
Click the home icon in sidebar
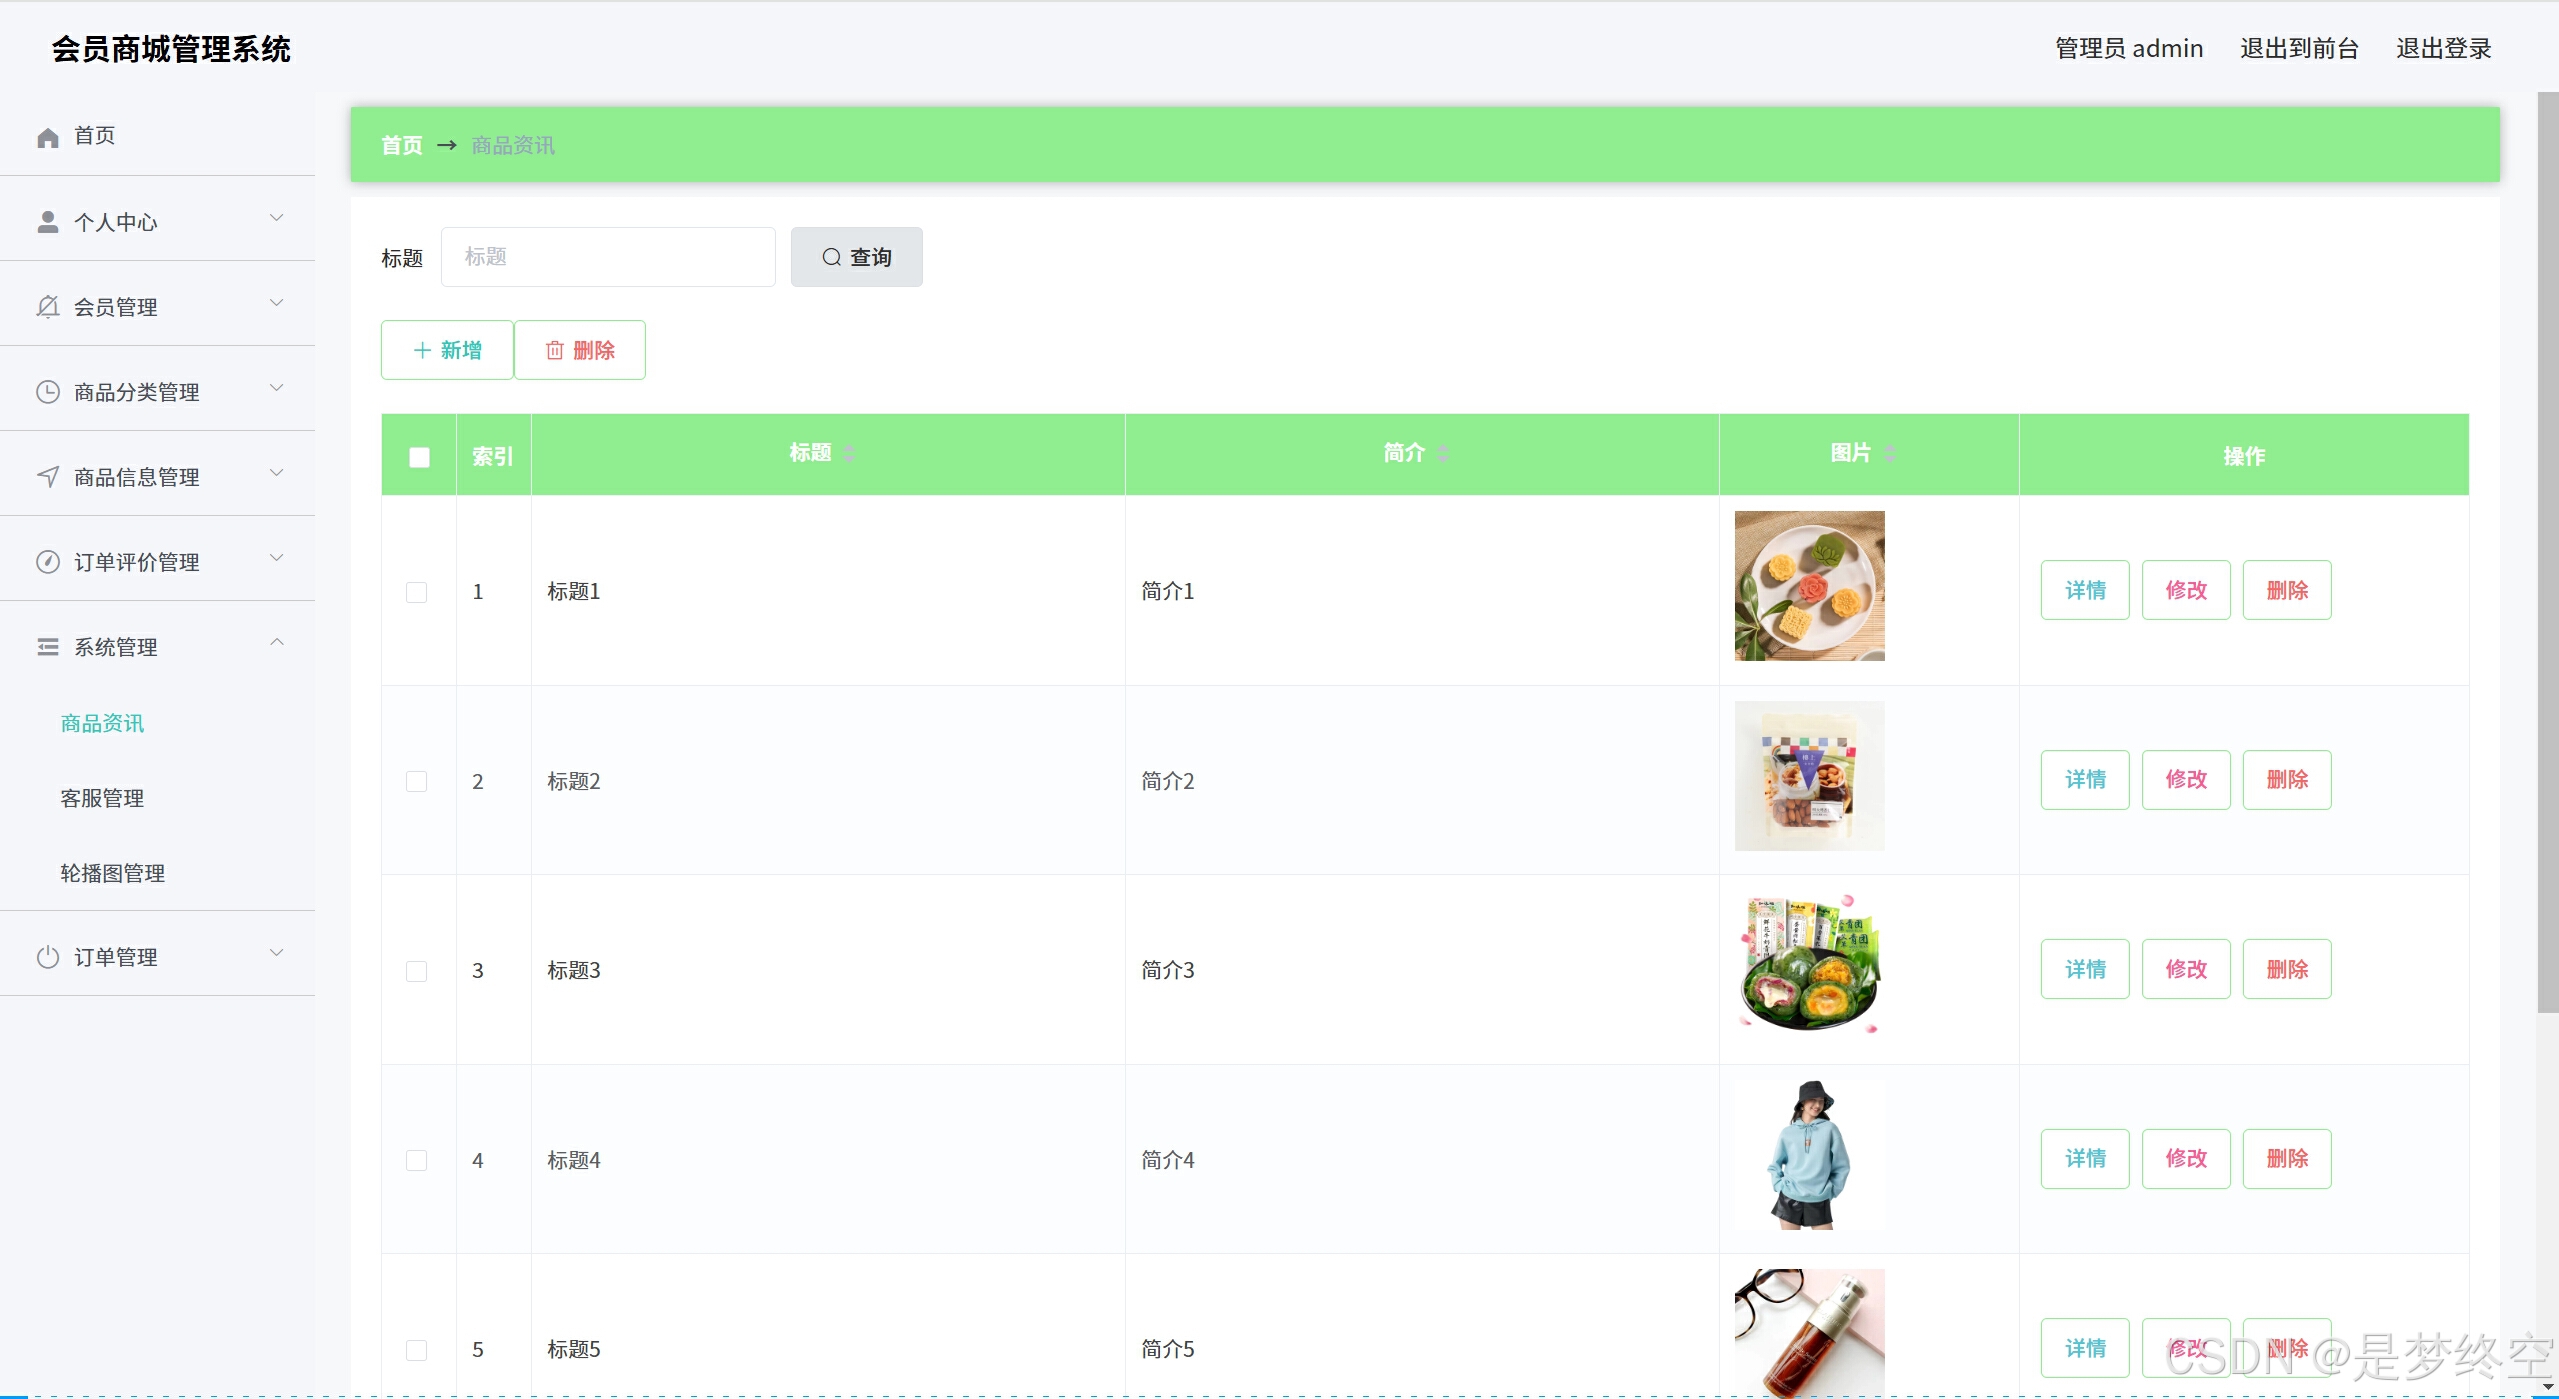click(x=47, y=137)
